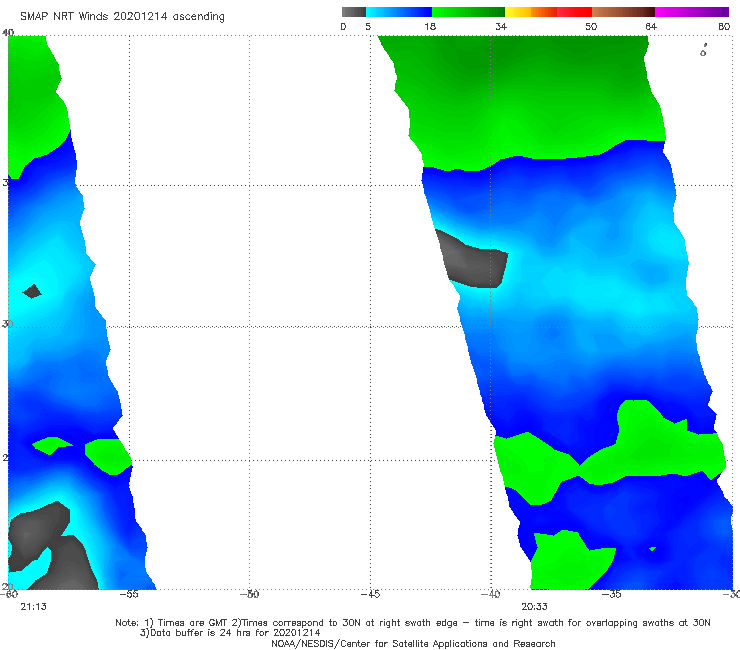The image size is (740, 650).
Task: Click longitude axis label -55
Action: coord(129,594)
